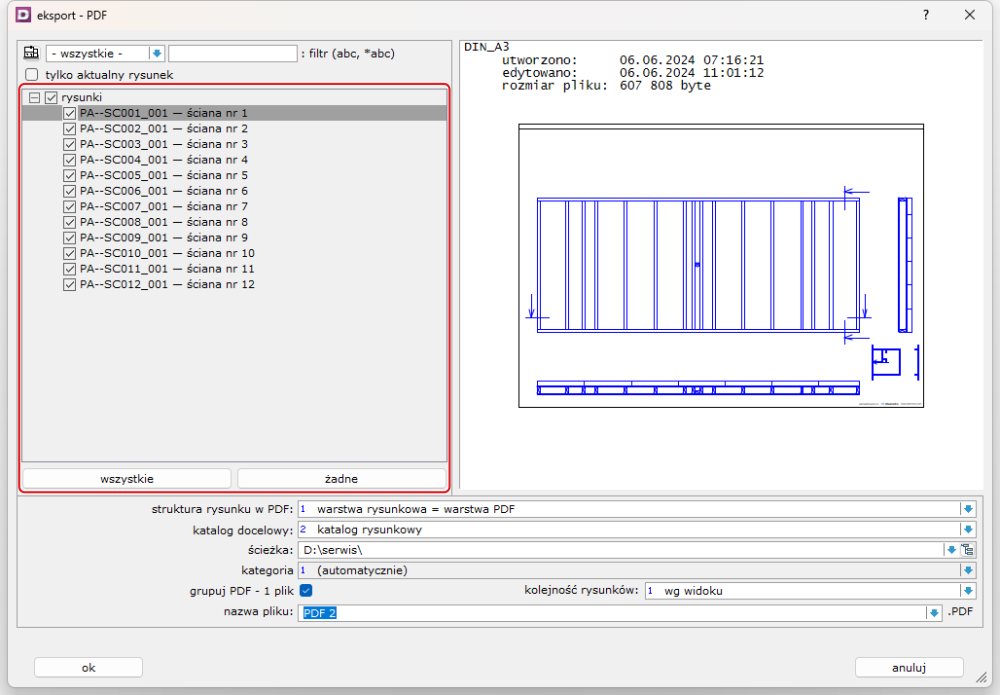Open the '- wszystkie -' filter dropdown
The image size is (1000, 695).
point(156,54)
